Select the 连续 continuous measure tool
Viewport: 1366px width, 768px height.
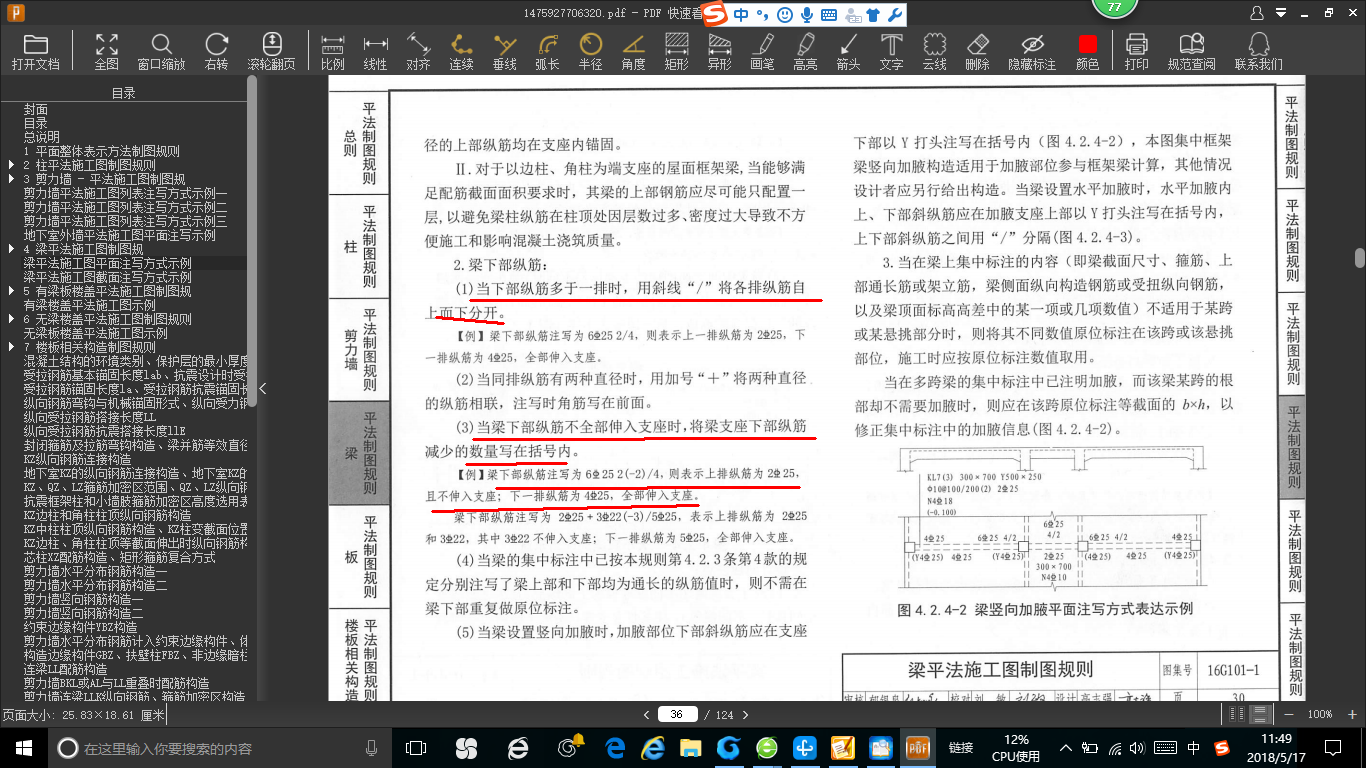point(461,51)
